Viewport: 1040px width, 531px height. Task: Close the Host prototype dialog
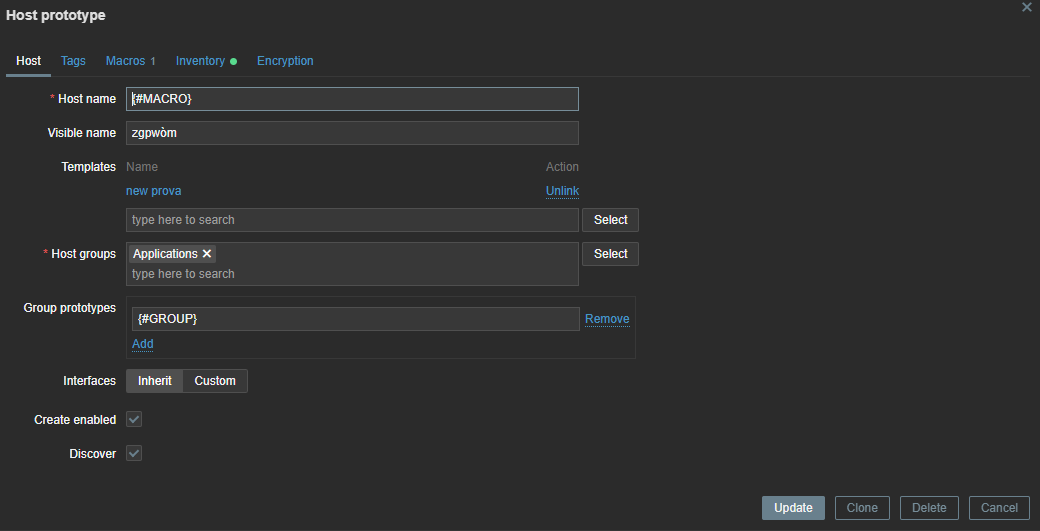point(1026,7)
